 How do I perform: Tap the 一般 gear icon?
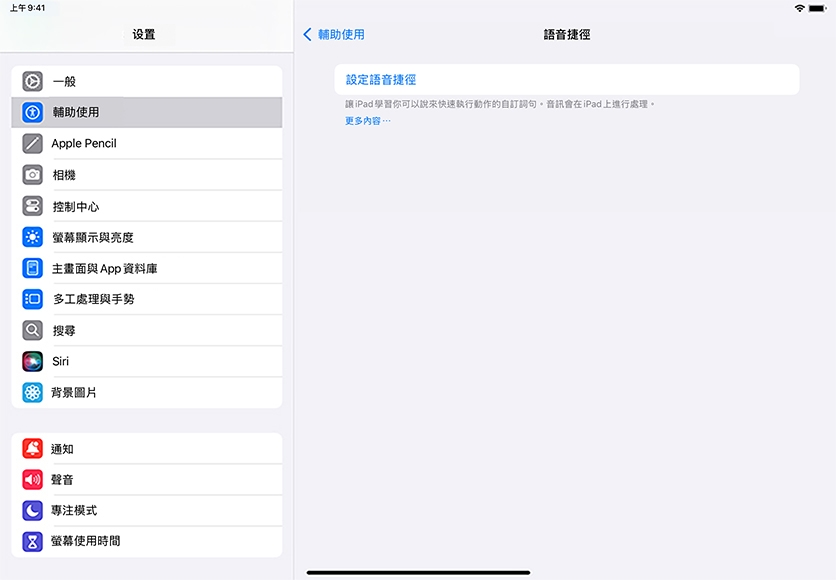pos(33,81)
